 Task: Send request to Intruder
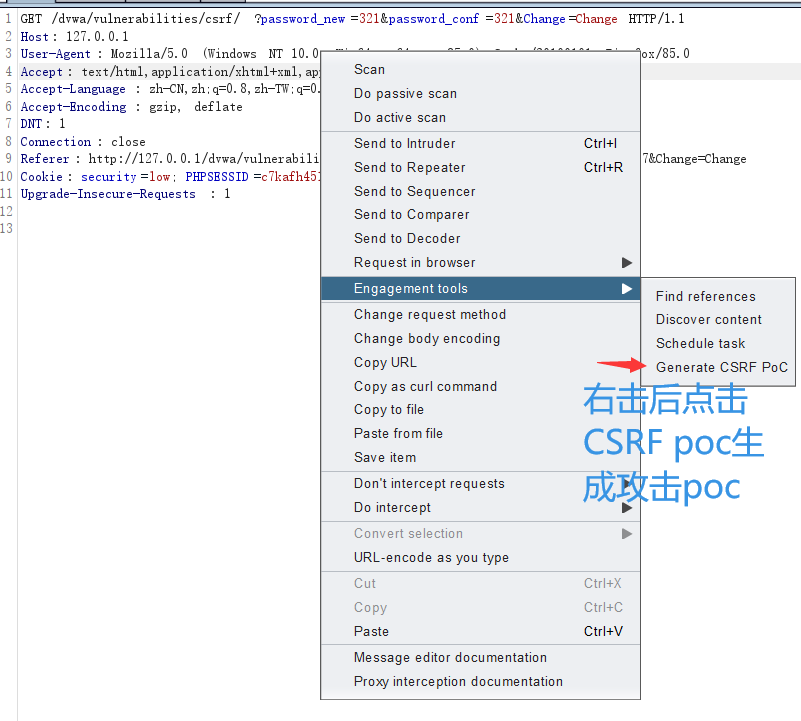480,144
